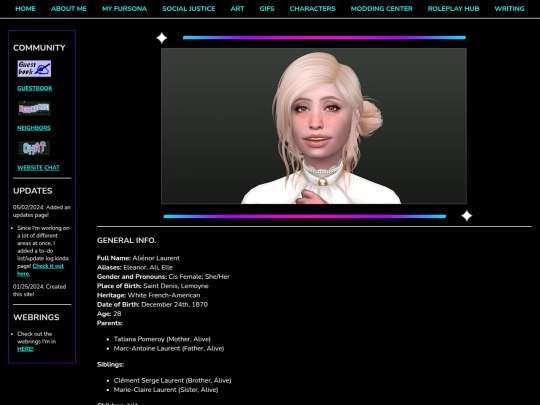
Task: Click 'Tatiana Pomeroy (Mother, Alive)' entry
Action: [162, 339]
